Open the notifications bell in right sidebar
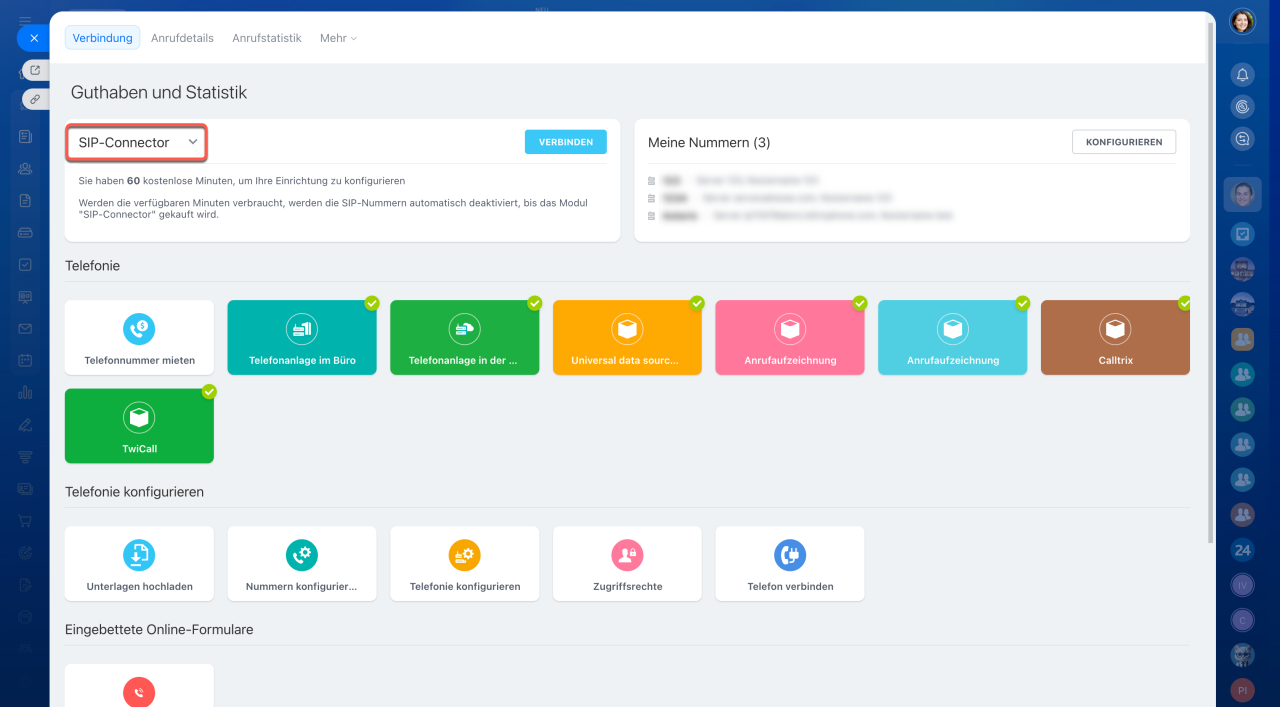 coord(1242,75)
